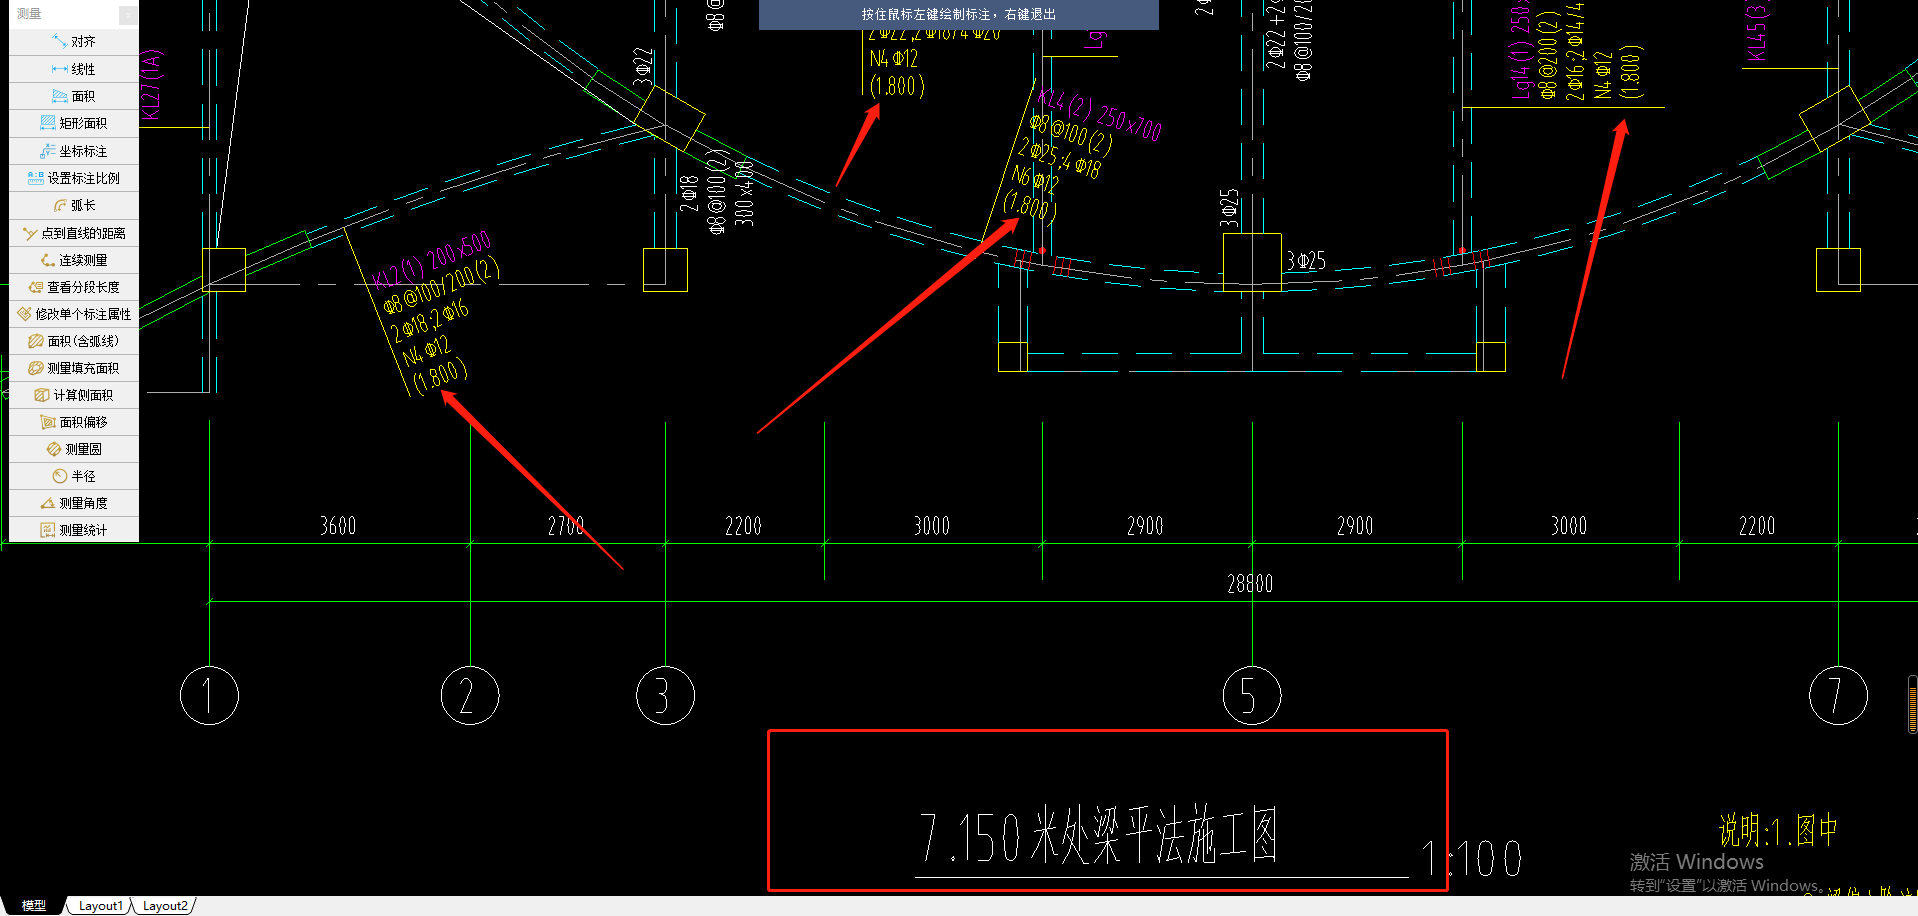This screenshot has width=1918, height=916.
Task: Choose the 面积 area measure tool
Action: (74, 96)
